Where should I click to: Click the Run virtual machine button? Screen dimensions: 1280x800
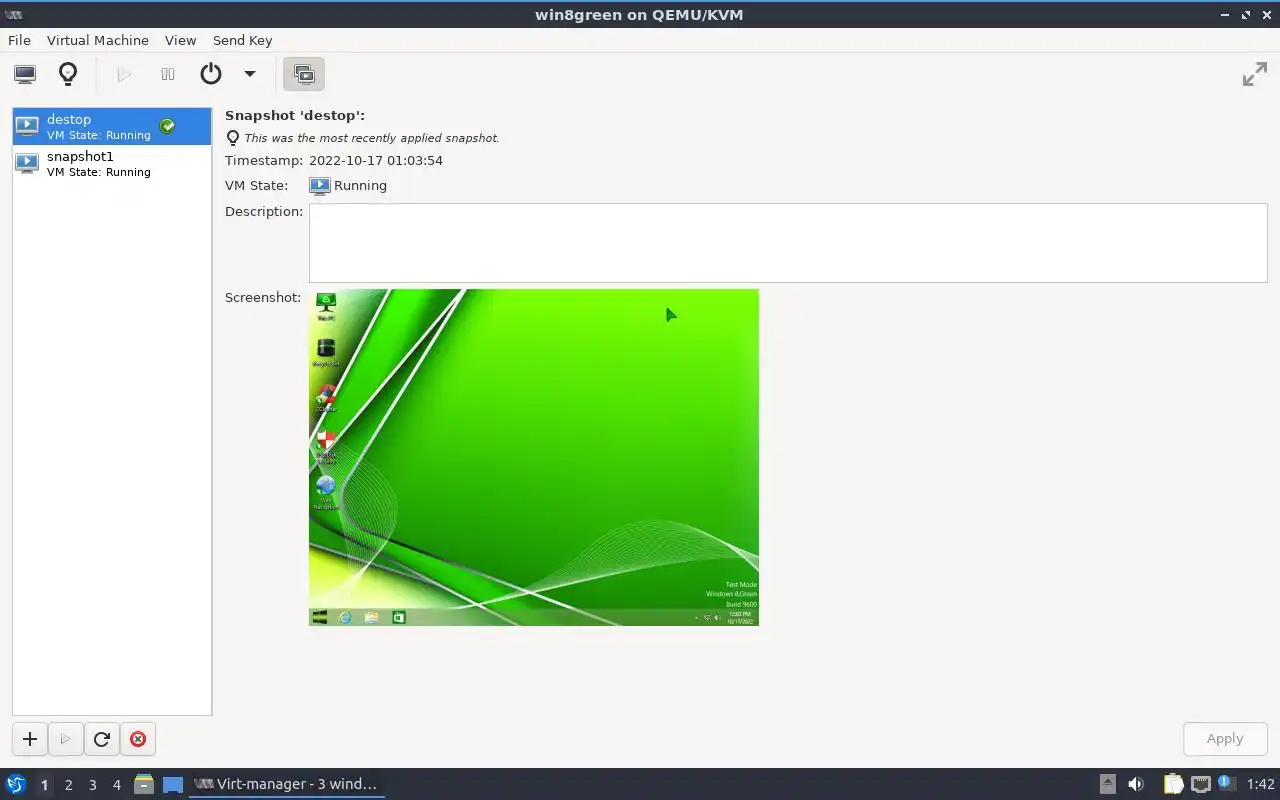pyautogui.click(x=124, y=74)
